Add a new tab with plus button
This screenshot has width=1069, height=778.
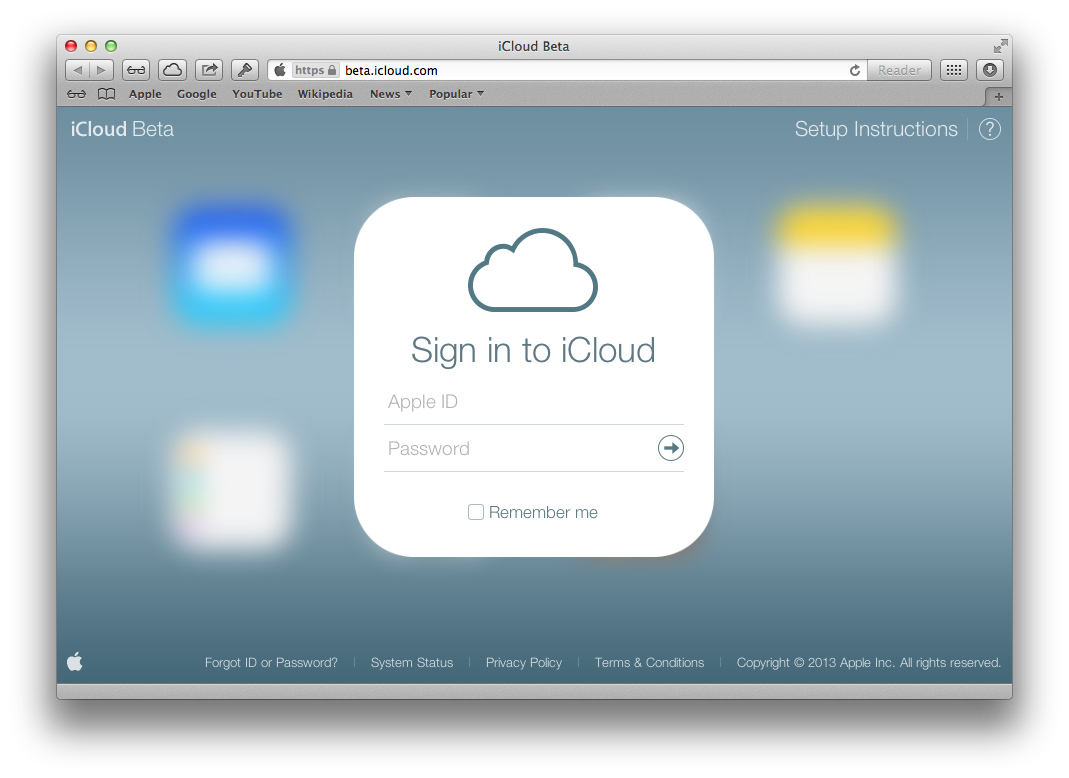[x=998, y=96]
